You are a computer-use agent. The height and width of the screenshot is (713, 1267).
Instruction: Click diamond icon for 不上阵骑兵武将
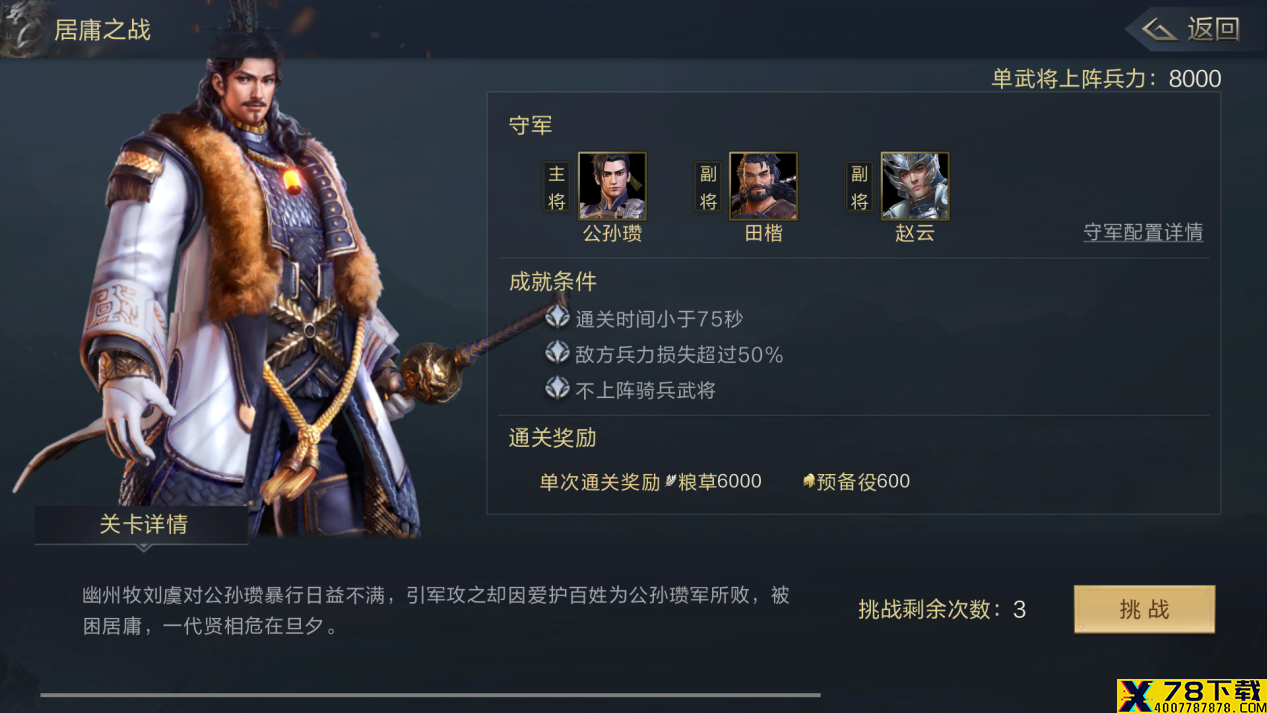557,388
